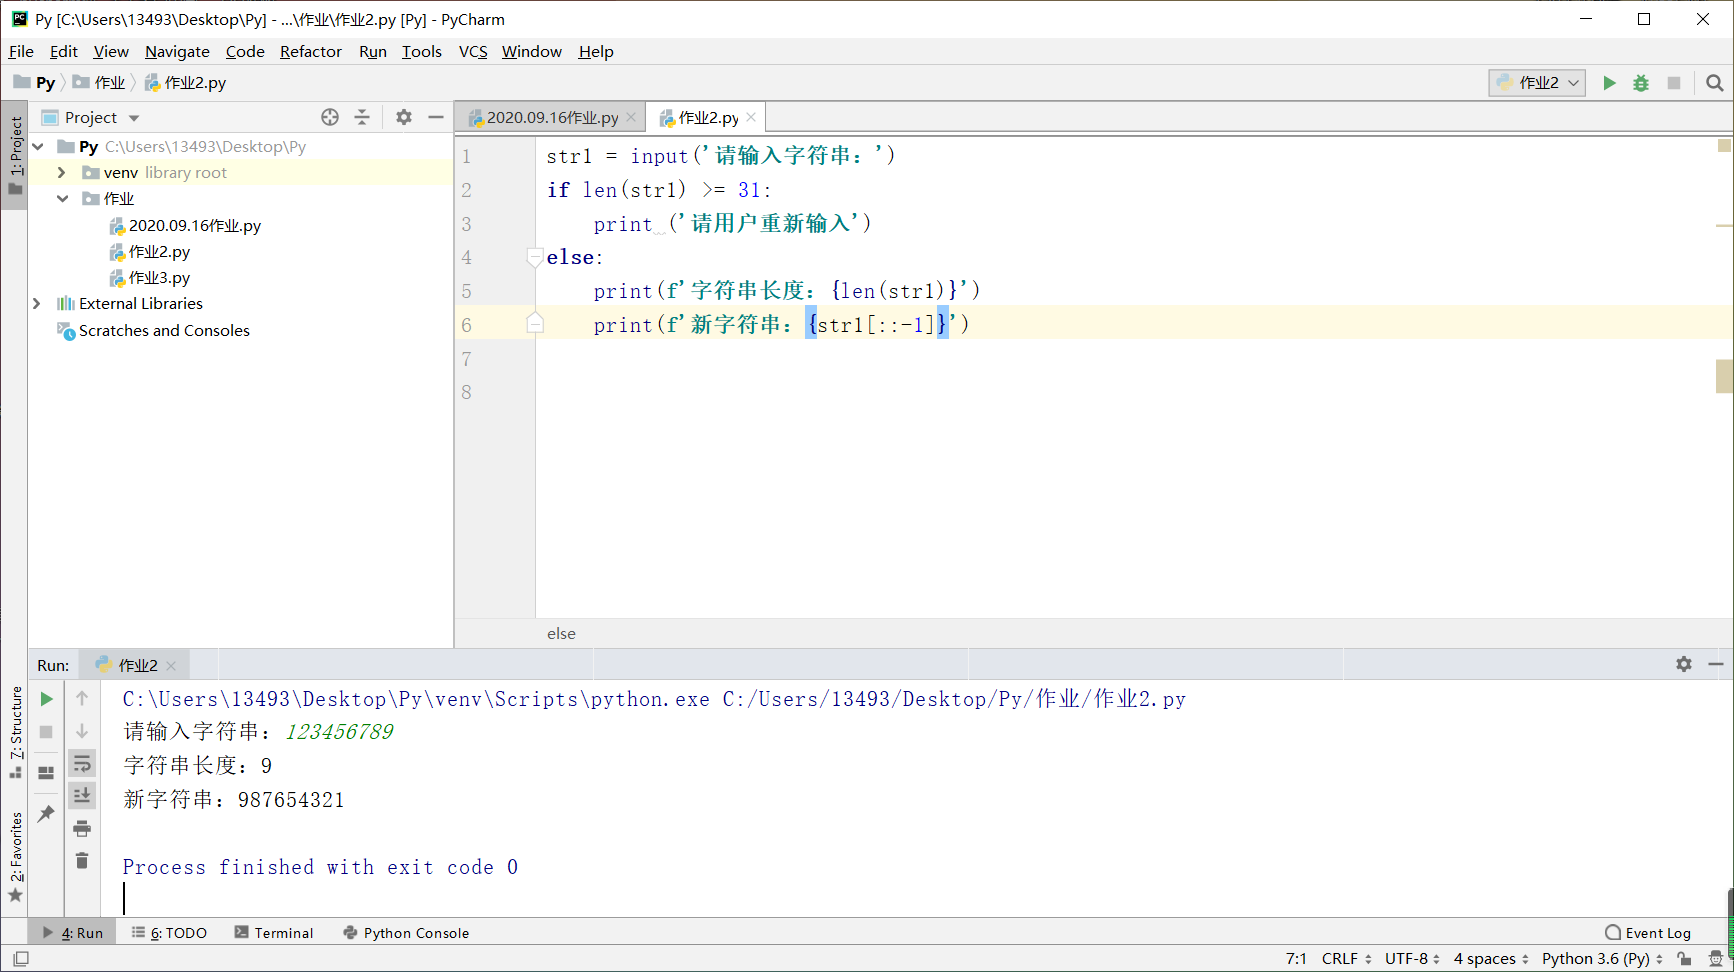Expand External Libraries node
The width and height of the screenshot is (1734, 972).
pyautogui.click(x=37, y=304)
